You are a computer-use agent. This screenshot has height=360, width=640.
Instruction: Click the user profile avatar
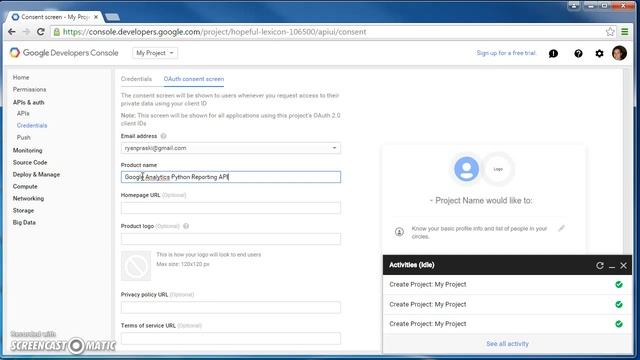pyautogui.click(x=619, y=53)
